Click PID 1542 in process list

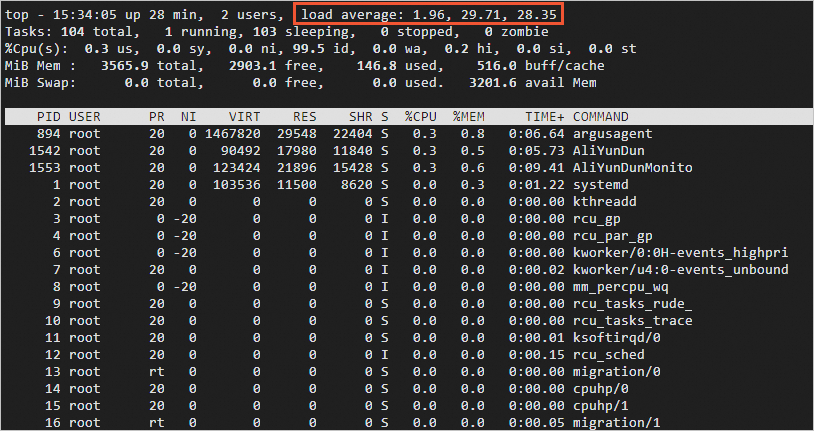pos(45,151)
